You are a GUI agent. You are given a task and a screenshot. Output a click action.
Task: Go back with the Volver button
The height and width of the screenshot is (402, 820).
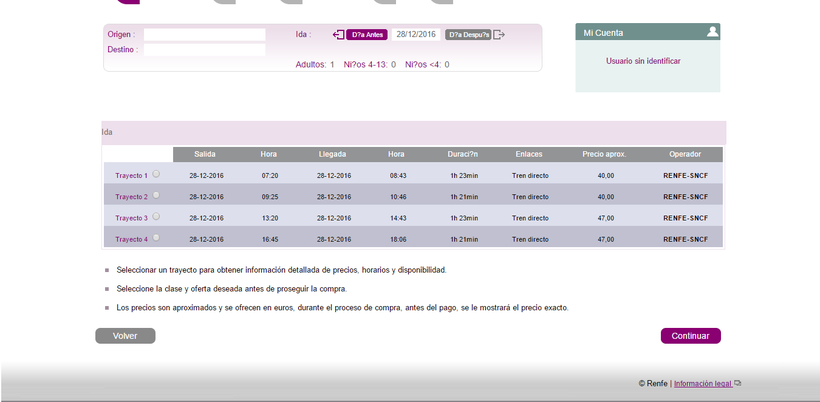[x=125, y=336]
